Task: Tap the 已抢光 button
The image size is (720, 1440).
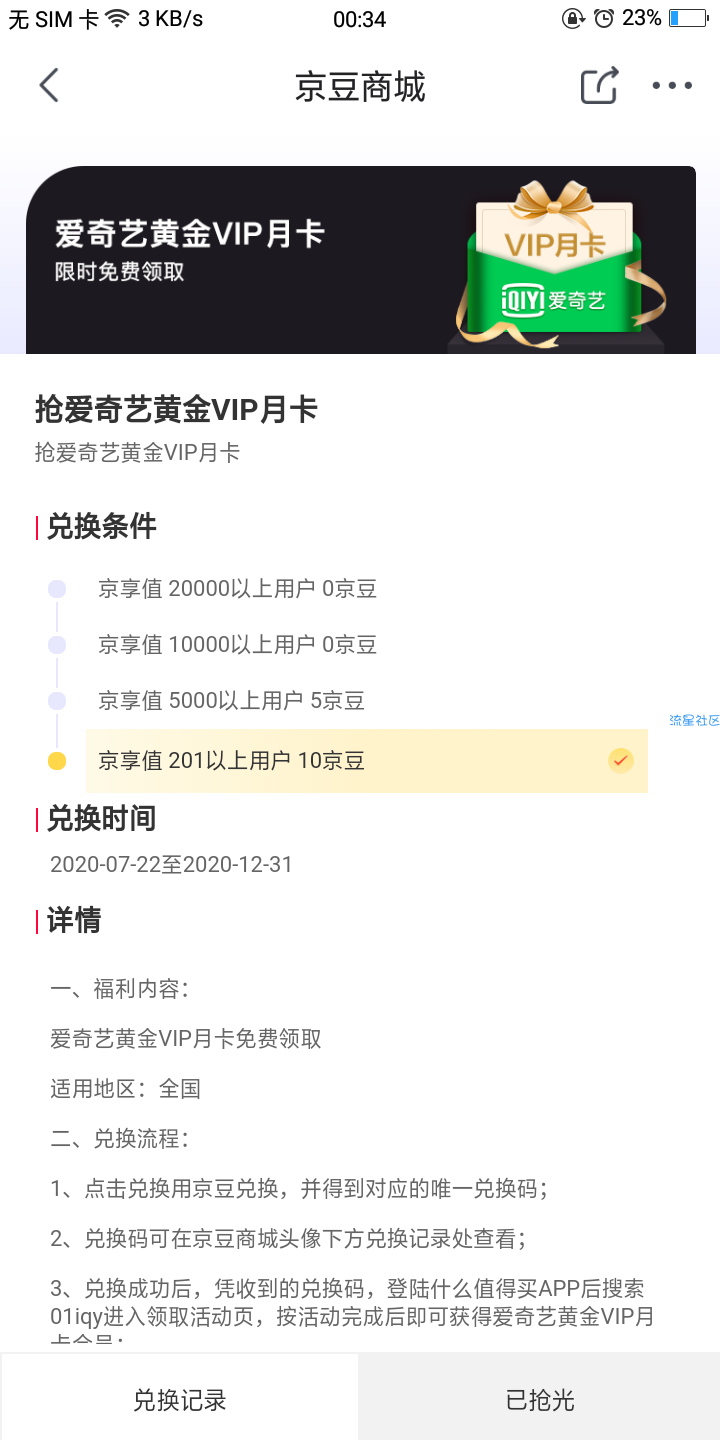Action: (x=540, y=1398)
